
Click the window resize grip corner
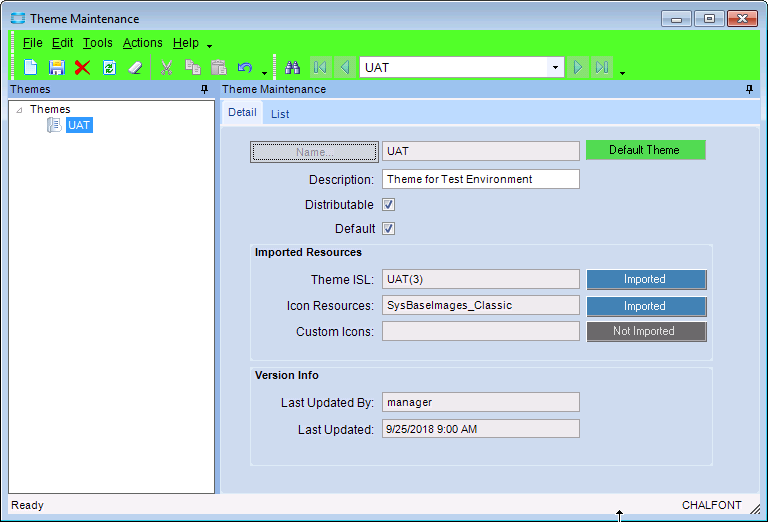[755, 509]
